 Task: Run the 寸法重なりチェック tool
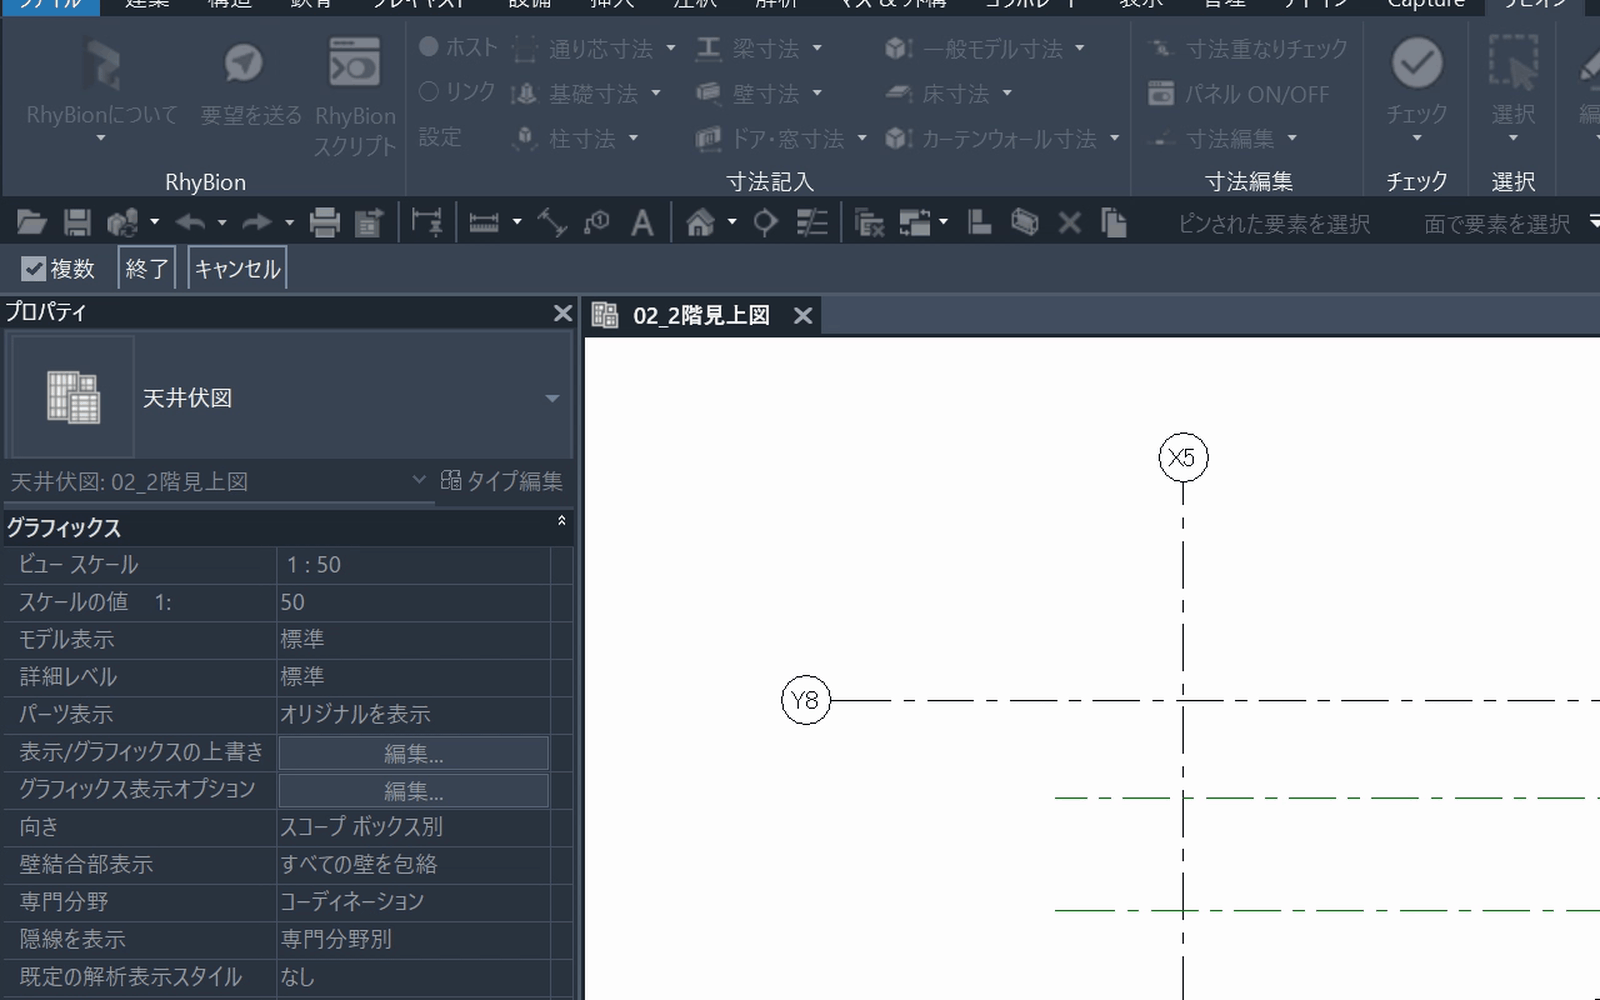point(1248,48)
